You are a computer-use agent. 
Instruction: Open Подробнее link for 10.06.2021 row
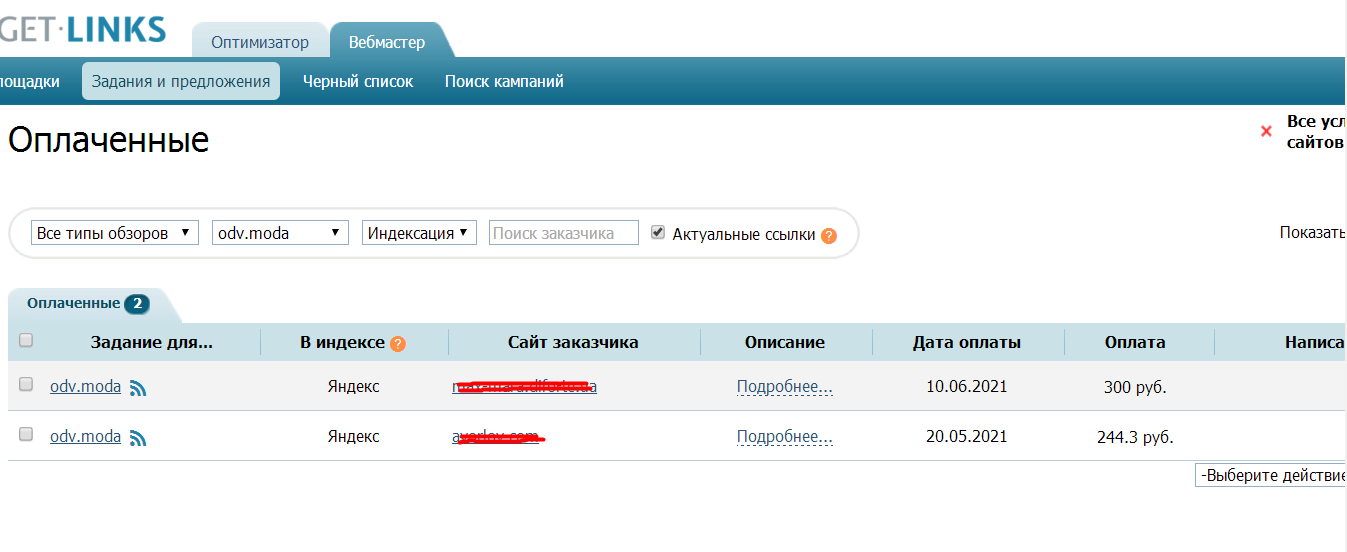point(785,386)
